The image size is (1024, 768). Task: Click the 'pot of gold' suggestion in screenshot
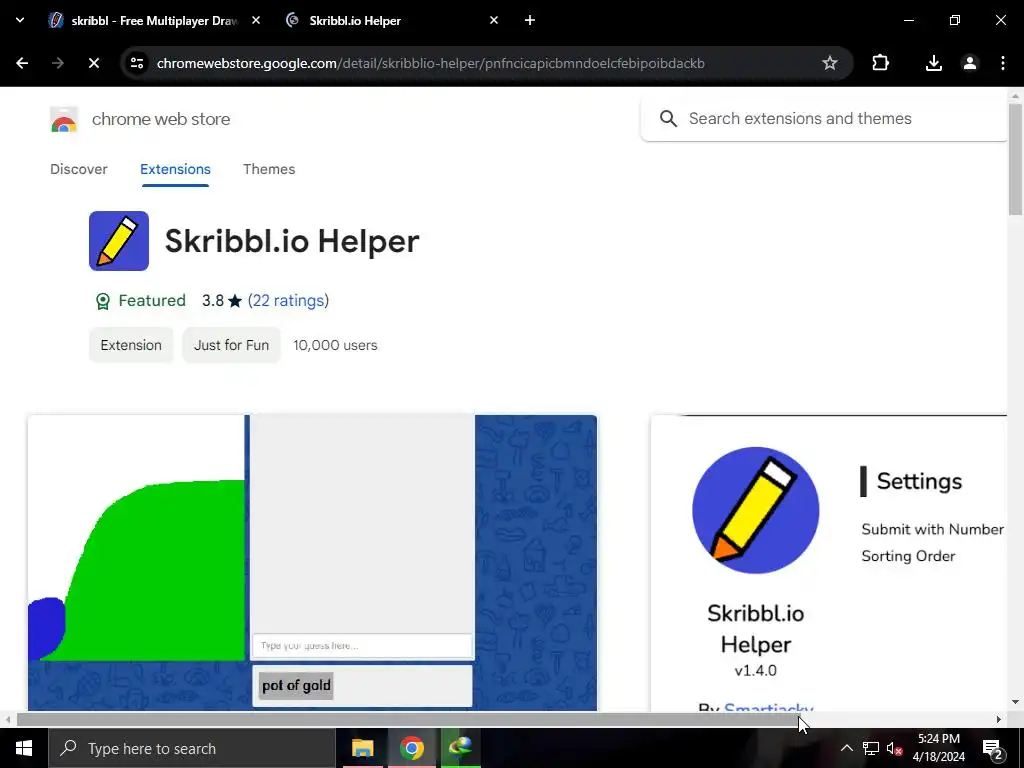(x=296, y=686)
